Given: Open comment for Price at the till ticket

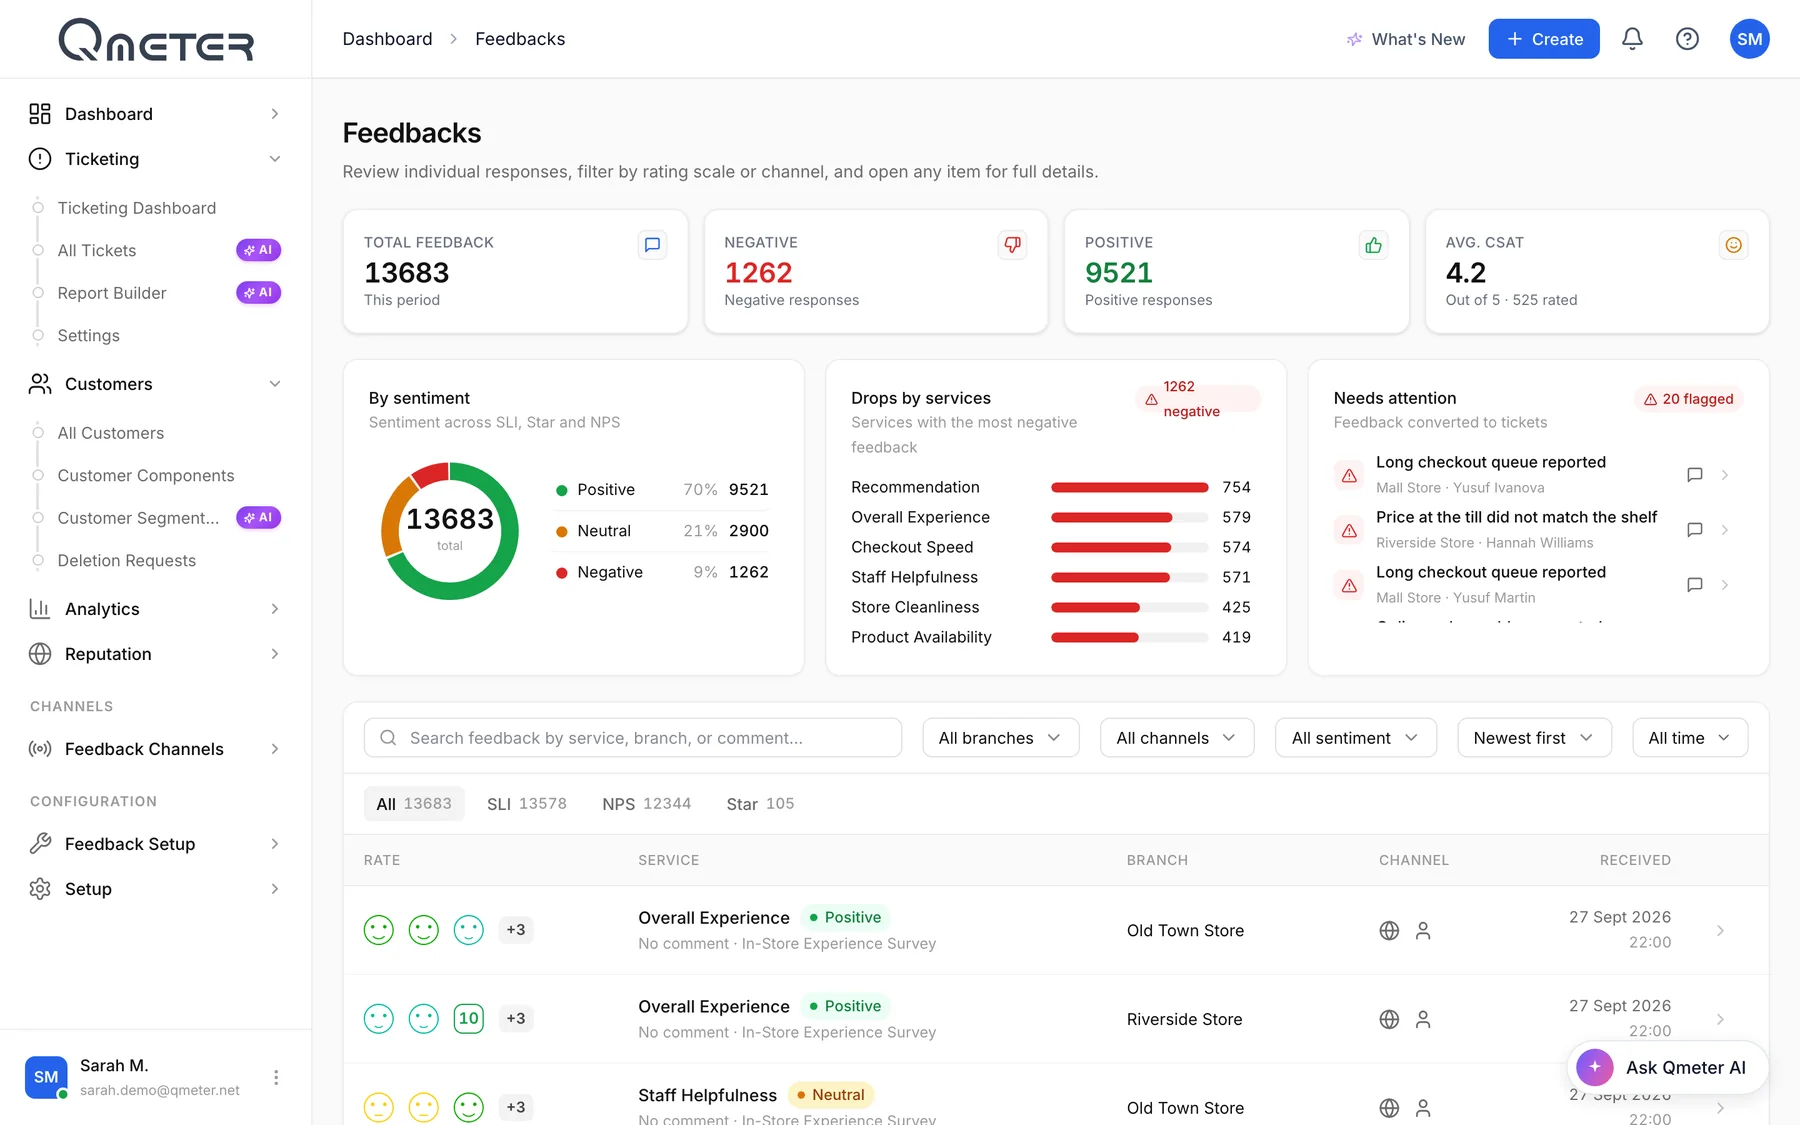Looking at the screenshot, I should point(1694,530).
